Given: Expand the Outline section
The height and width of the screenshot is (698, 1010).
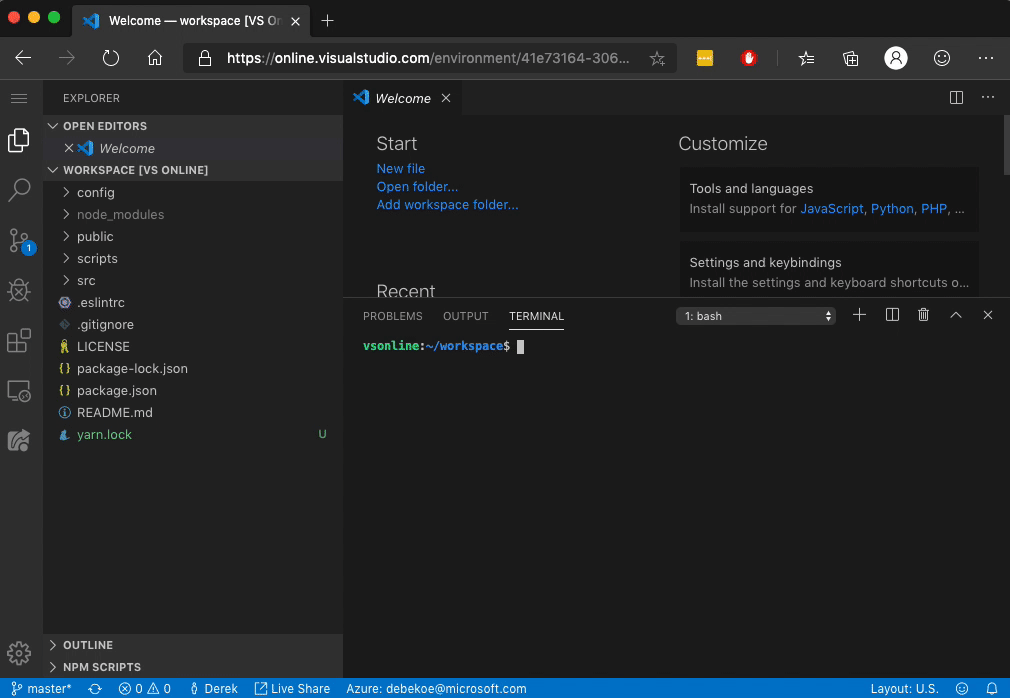Looking at the screenshot, I should pyautogui.click(x=193, y=645).
